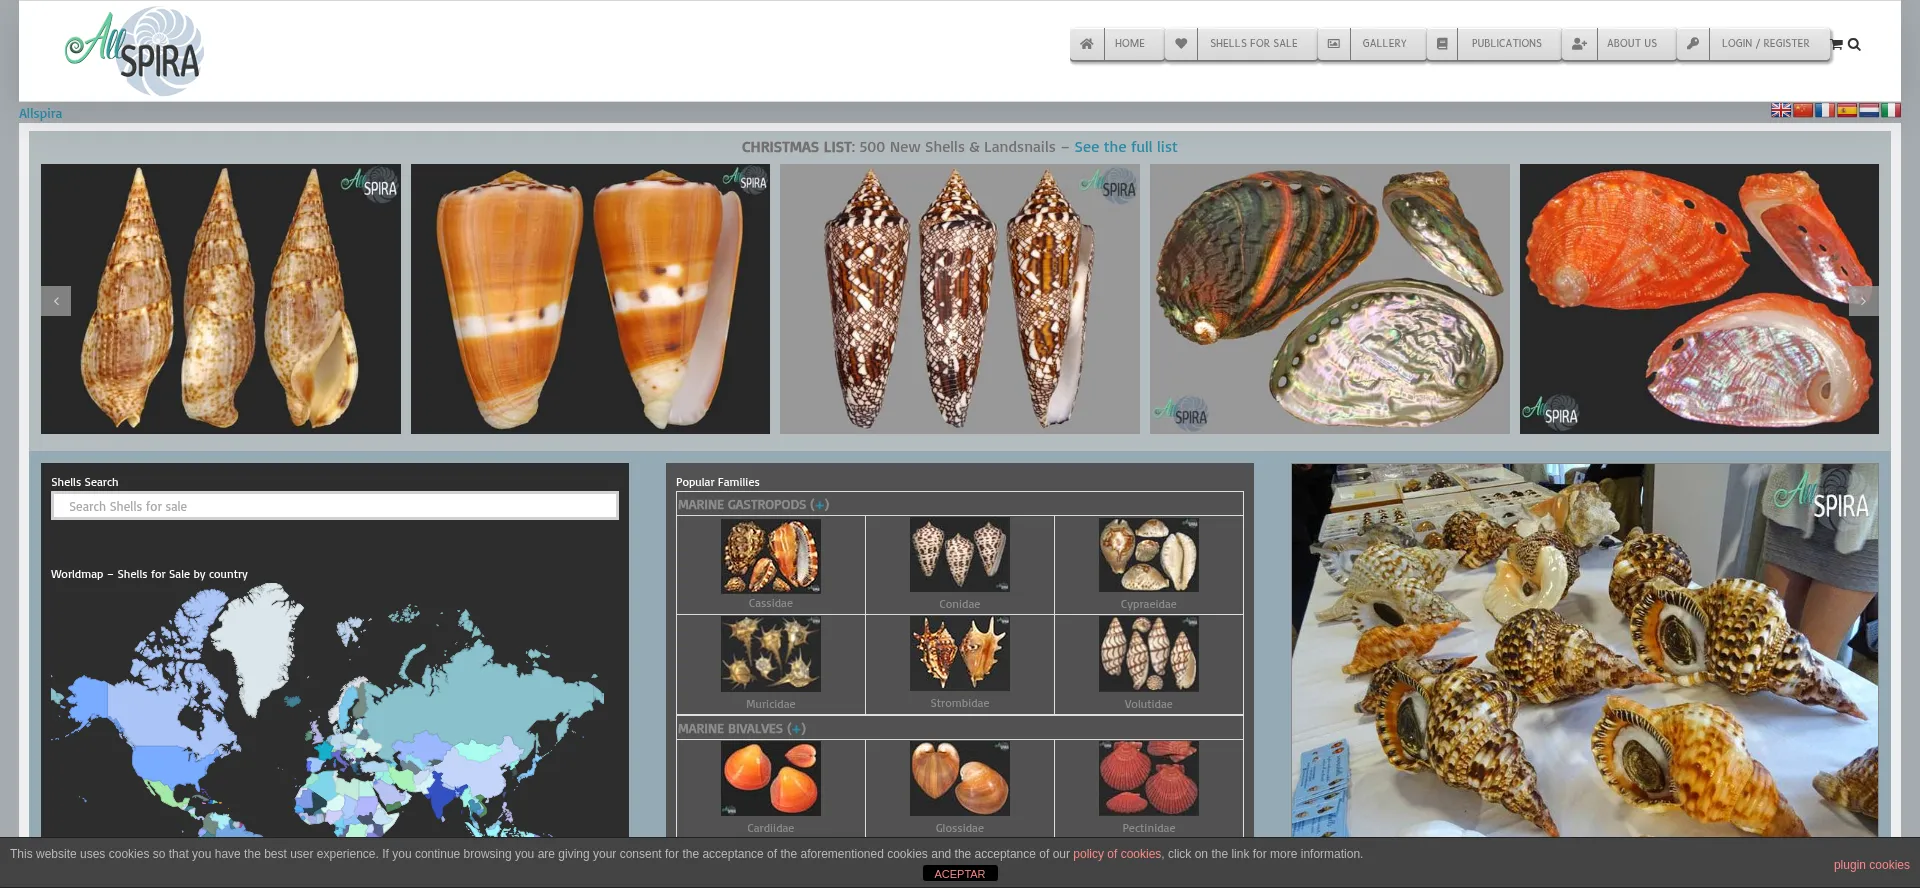Click the Volutidae label text

pyautogui.click(x=1149, y=704)
